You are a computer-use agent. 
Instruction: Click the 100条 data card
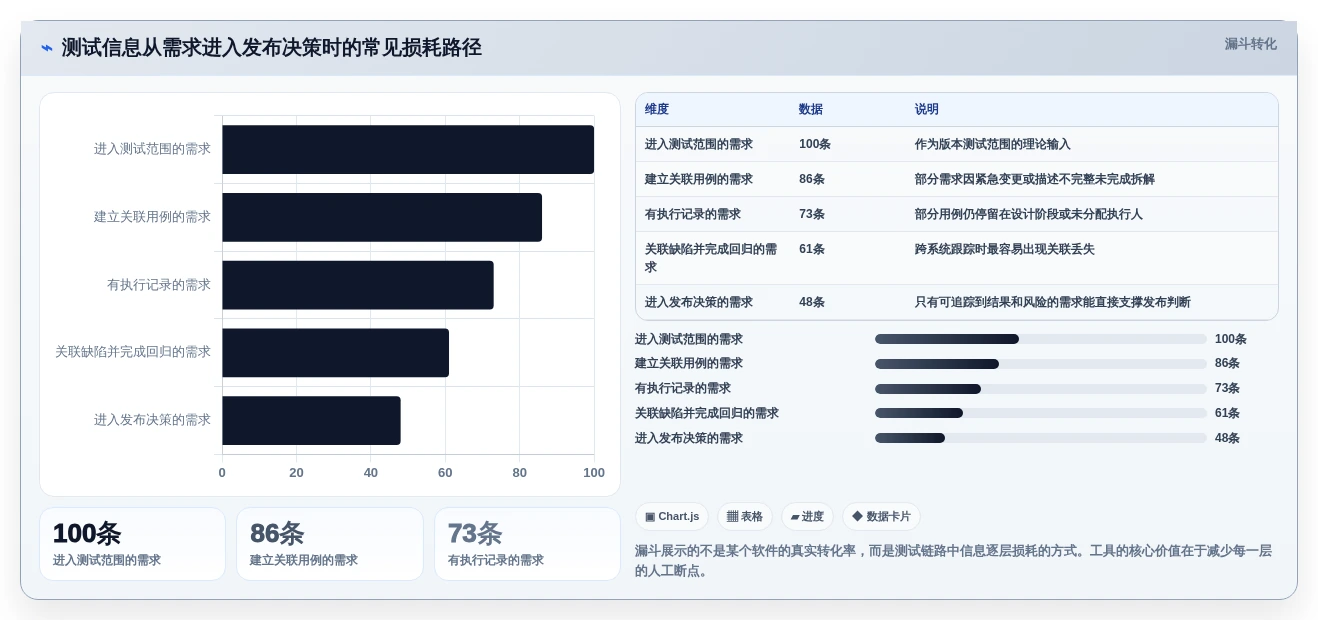(132, 544)
